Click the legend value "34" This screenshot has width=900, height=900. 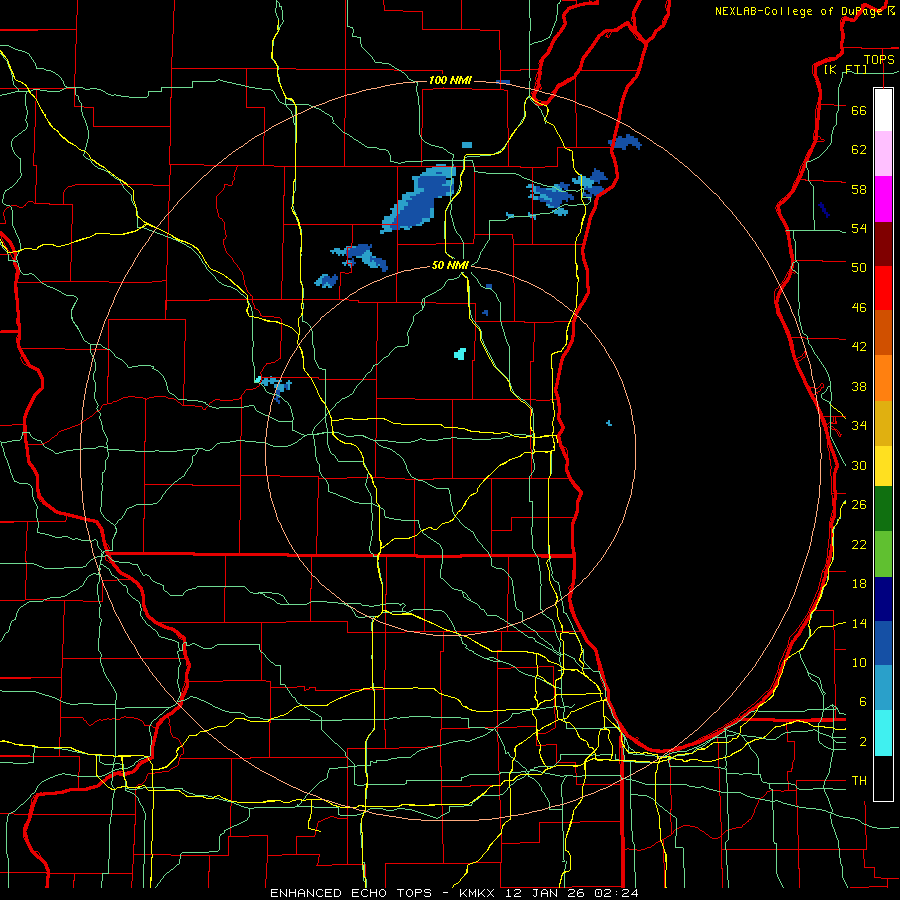click(x=859, y=426)
